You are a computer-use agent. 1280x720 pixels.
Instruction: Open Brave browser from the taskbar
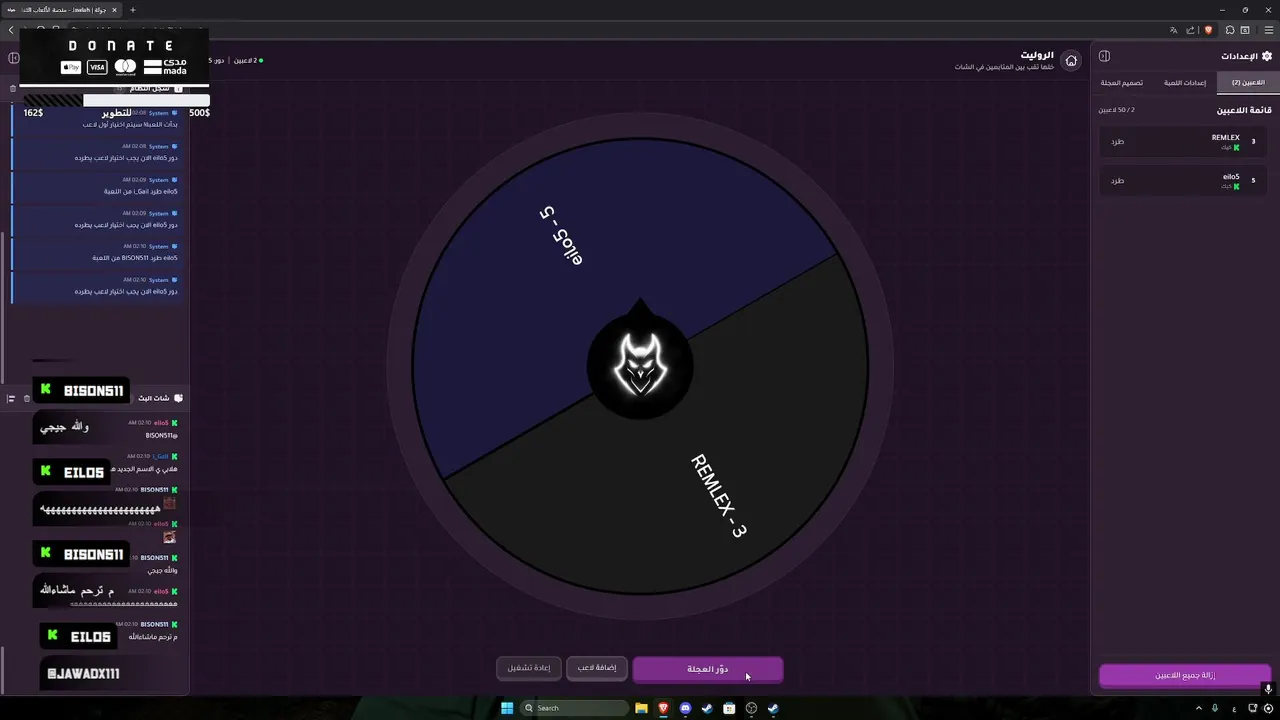pyautogui.click(x=663, y=708)
